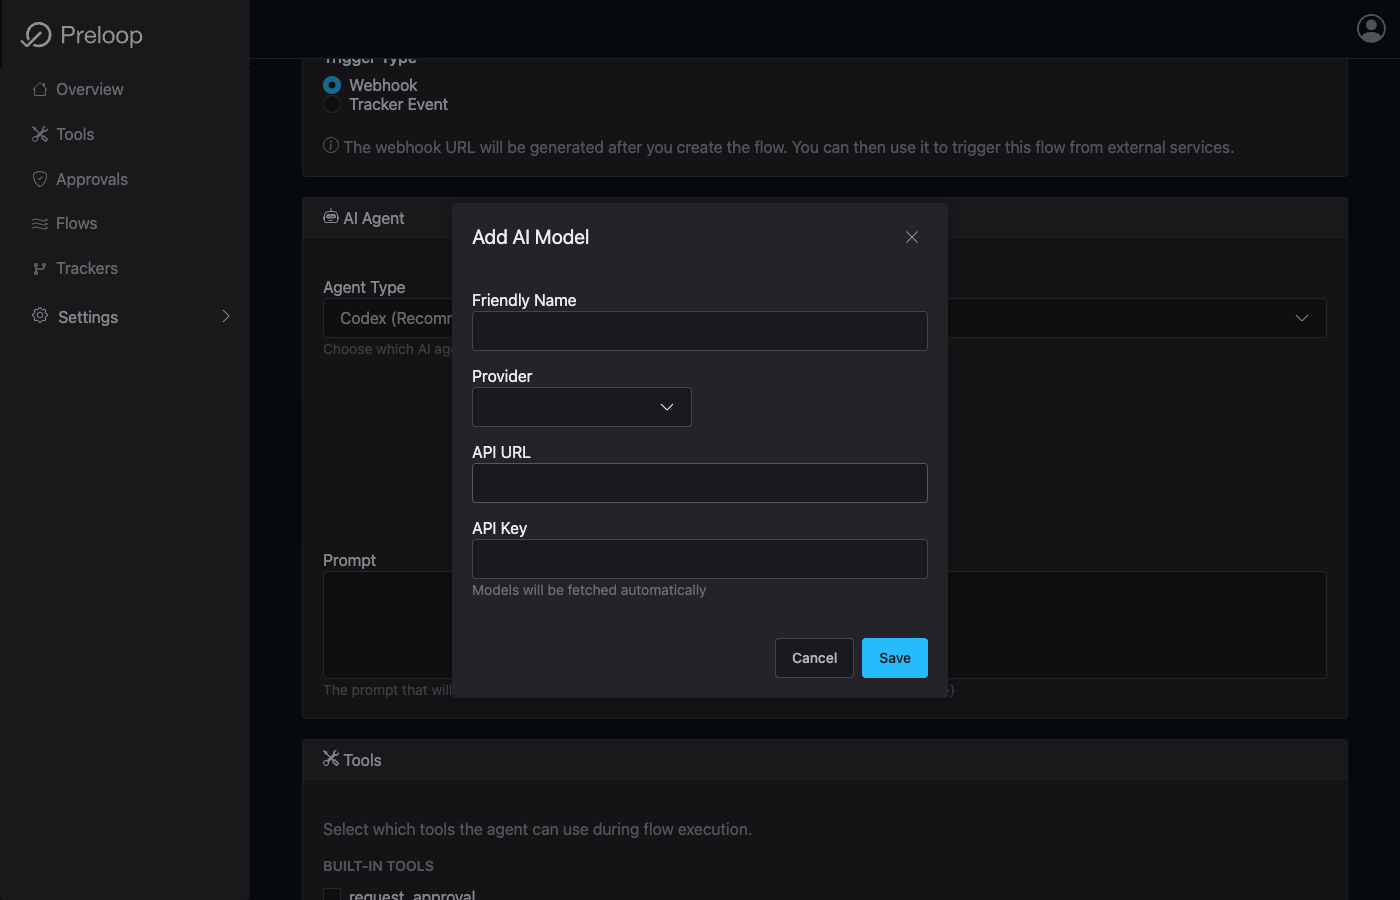
Task: Click the AI Agent robot icon
Action: click(x=330, y=216)
